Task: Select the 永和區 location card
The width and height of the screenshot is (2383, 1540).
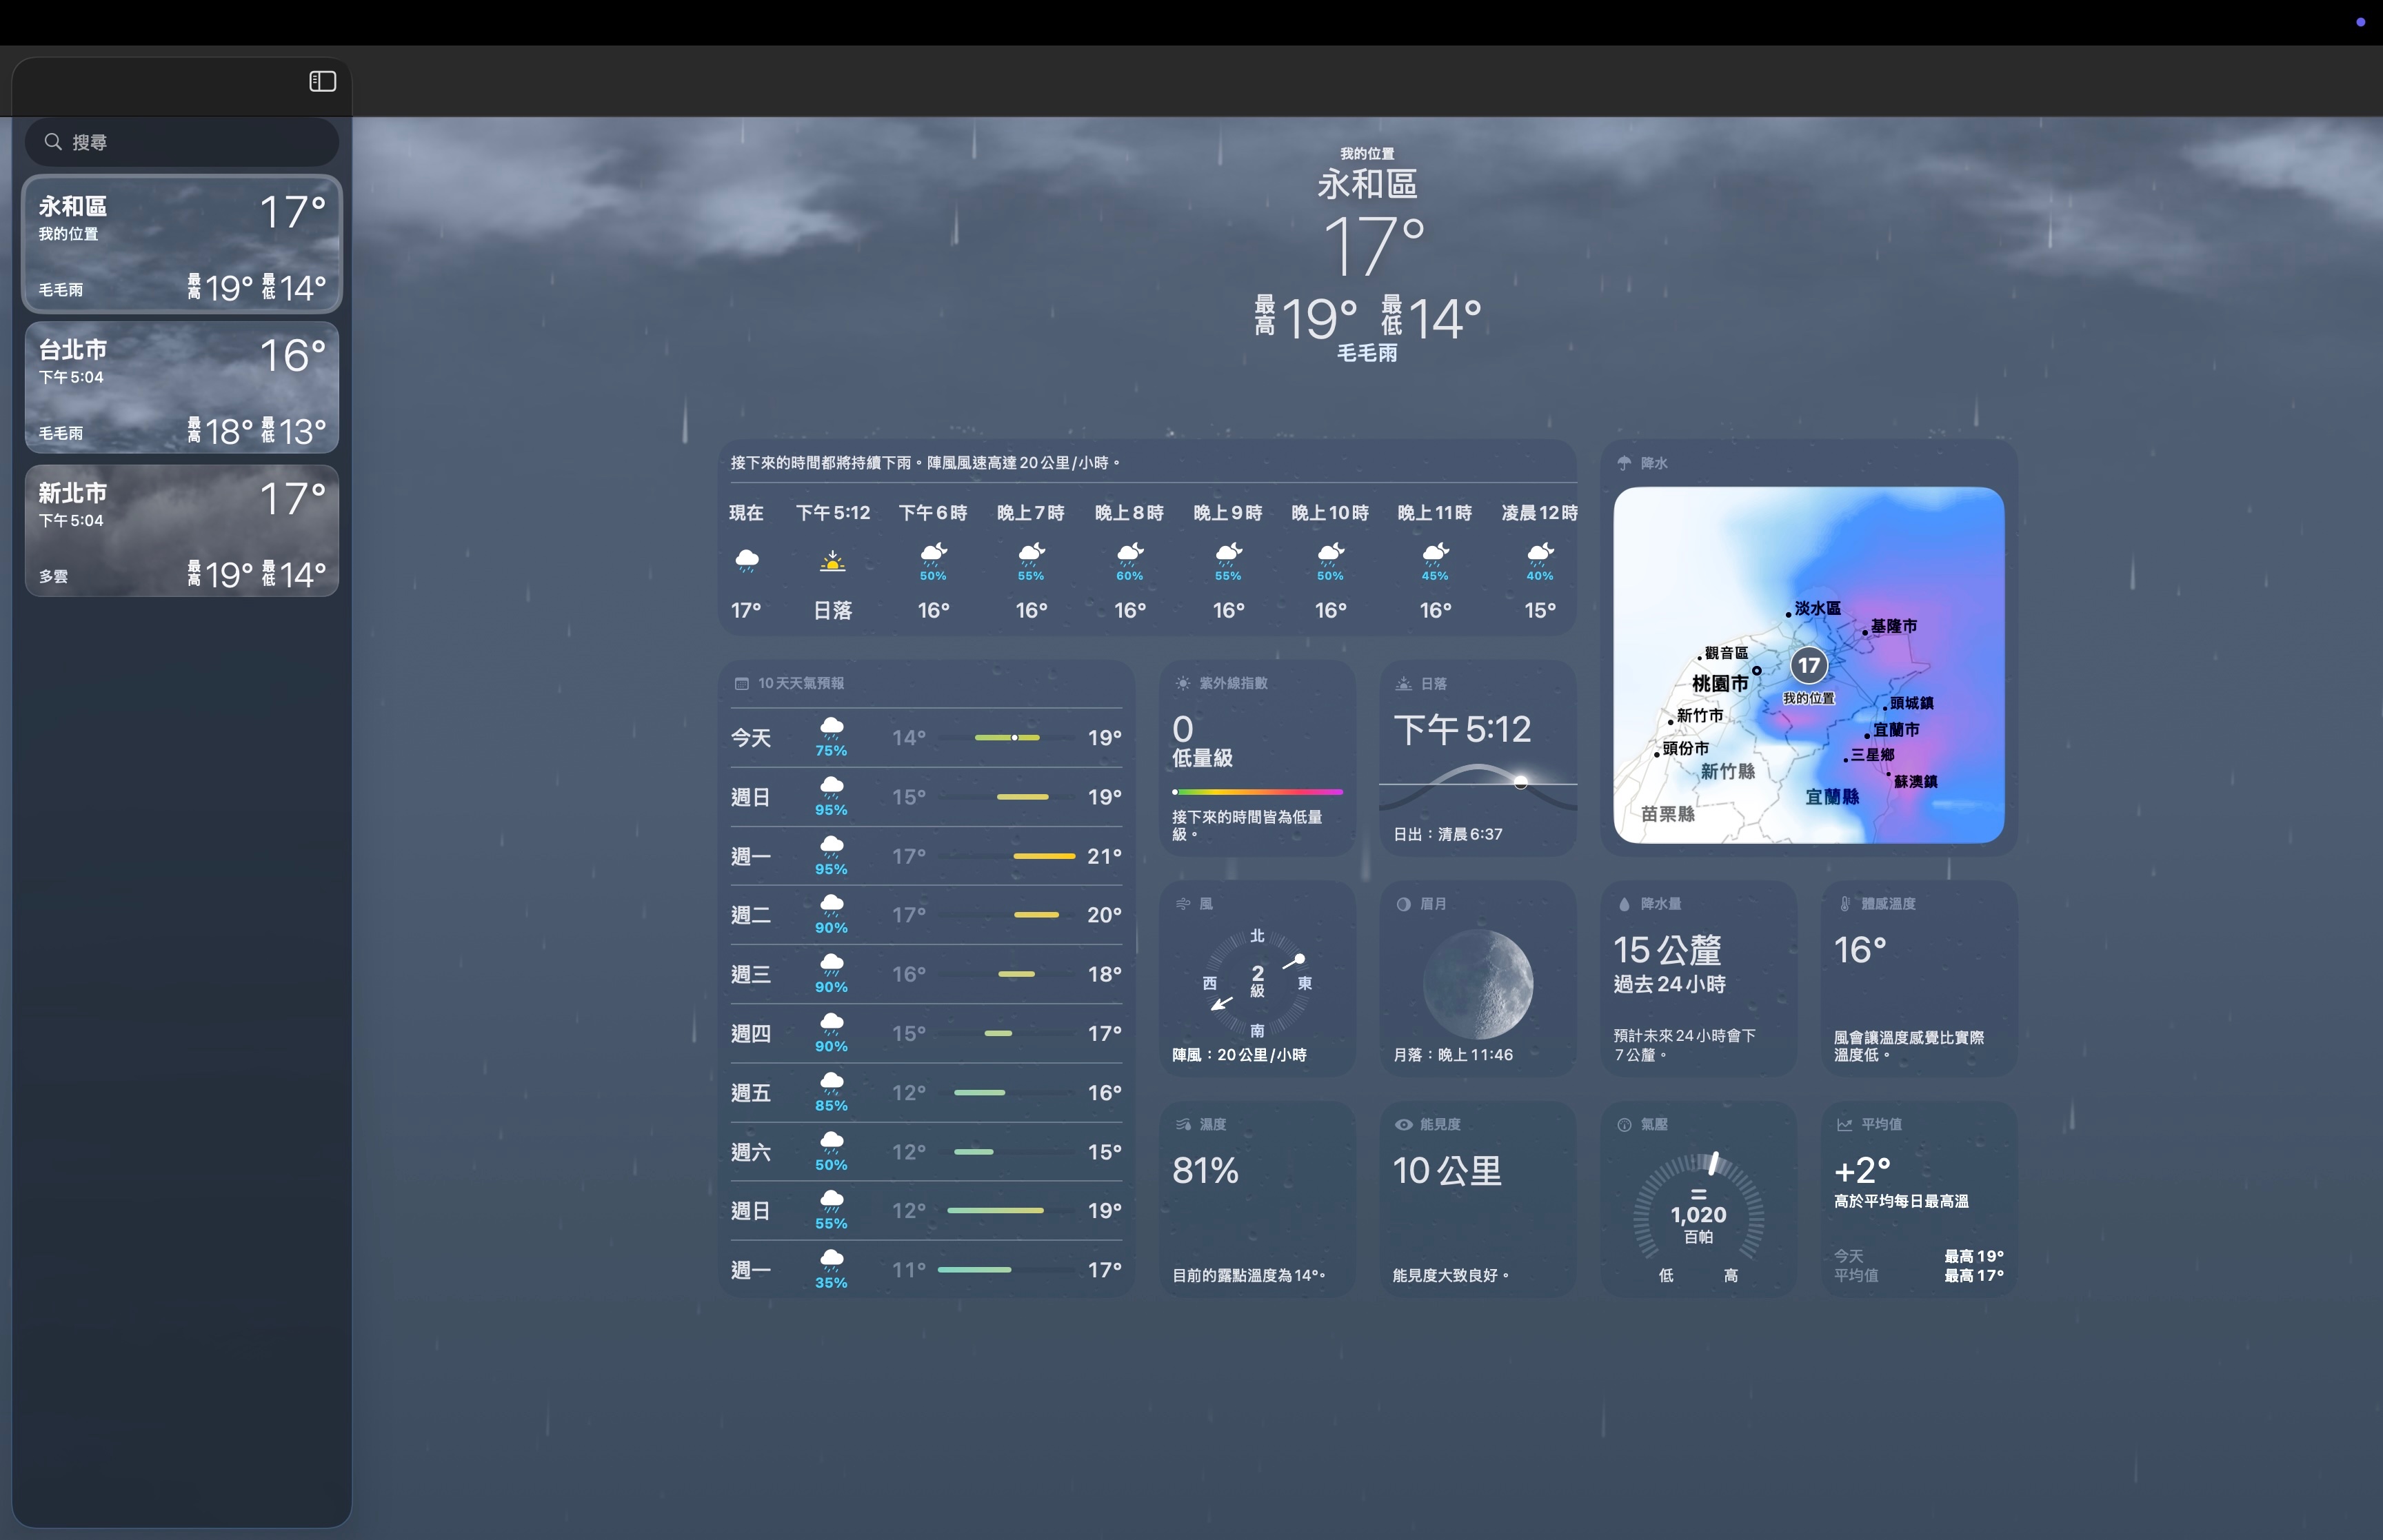Action: [x=182, y=244]
